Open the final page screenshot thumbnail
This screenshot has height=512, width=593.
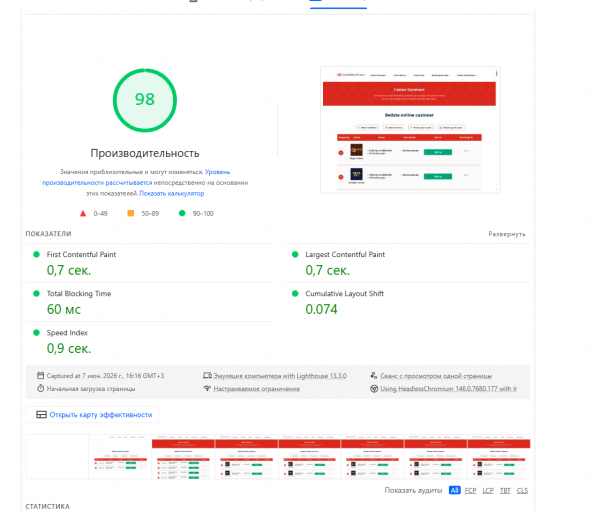tap(410, 130)
